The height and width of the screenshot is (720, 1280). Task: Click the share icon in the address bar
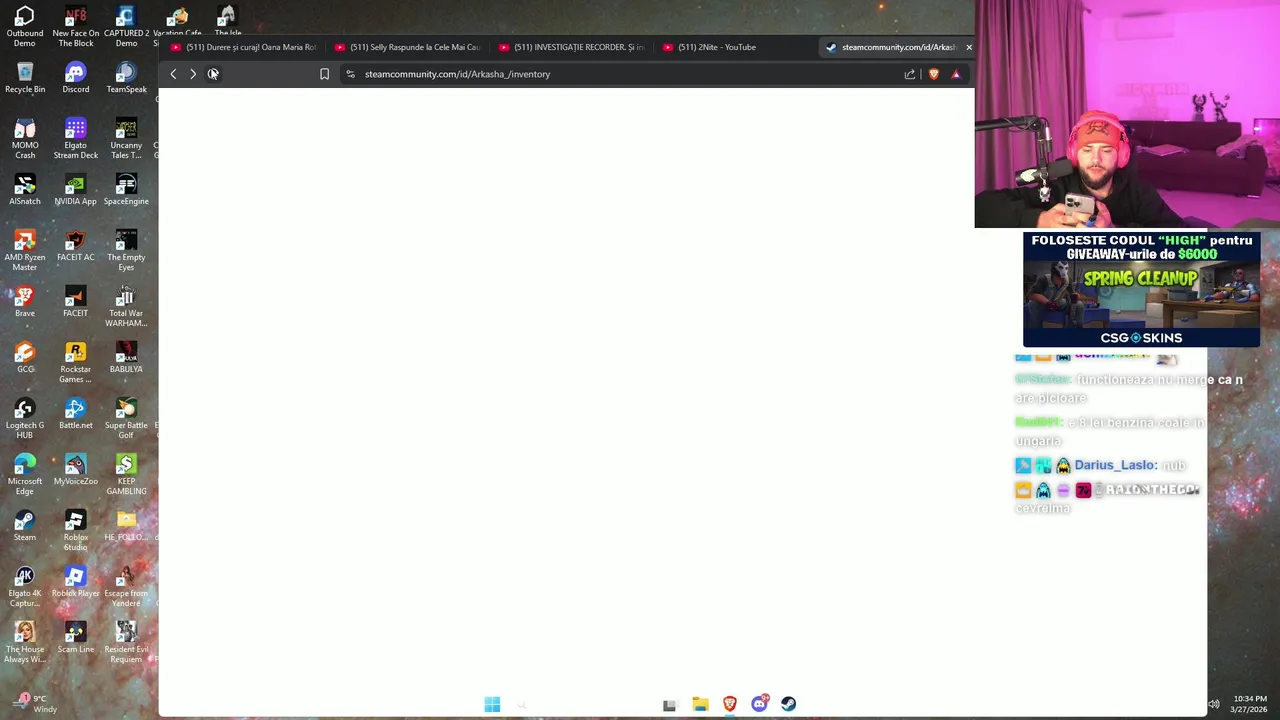coord(909,74)
